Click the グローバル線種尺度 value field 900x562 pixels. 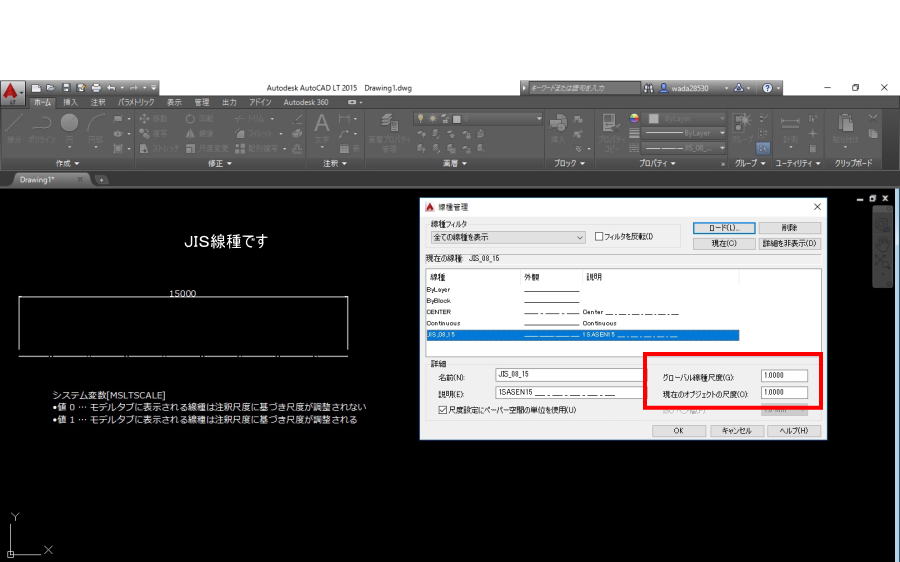784,375
